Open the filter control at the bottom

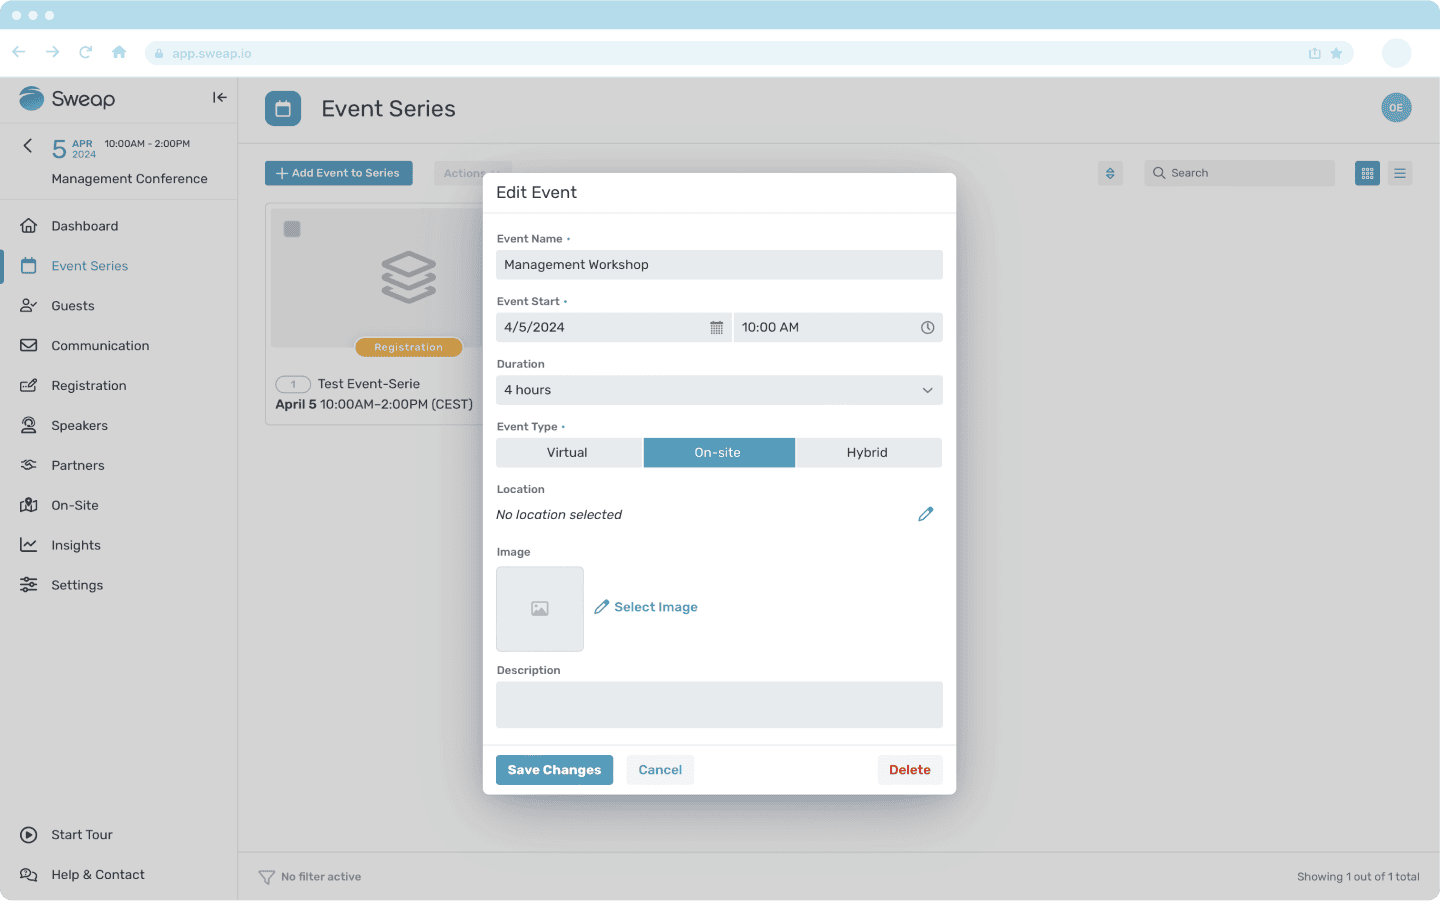267,877
